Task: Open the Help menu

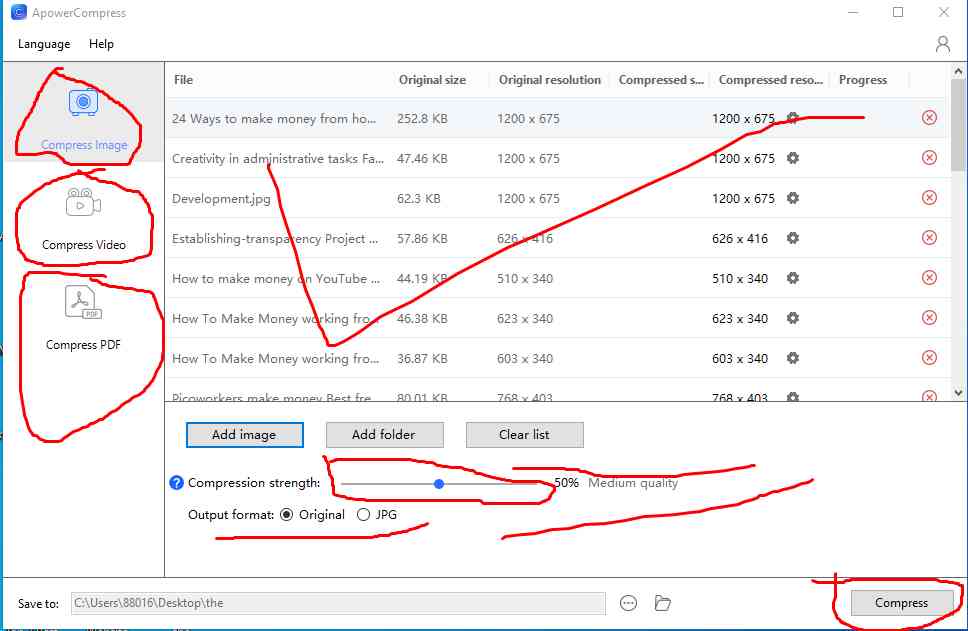Action: 101,44
